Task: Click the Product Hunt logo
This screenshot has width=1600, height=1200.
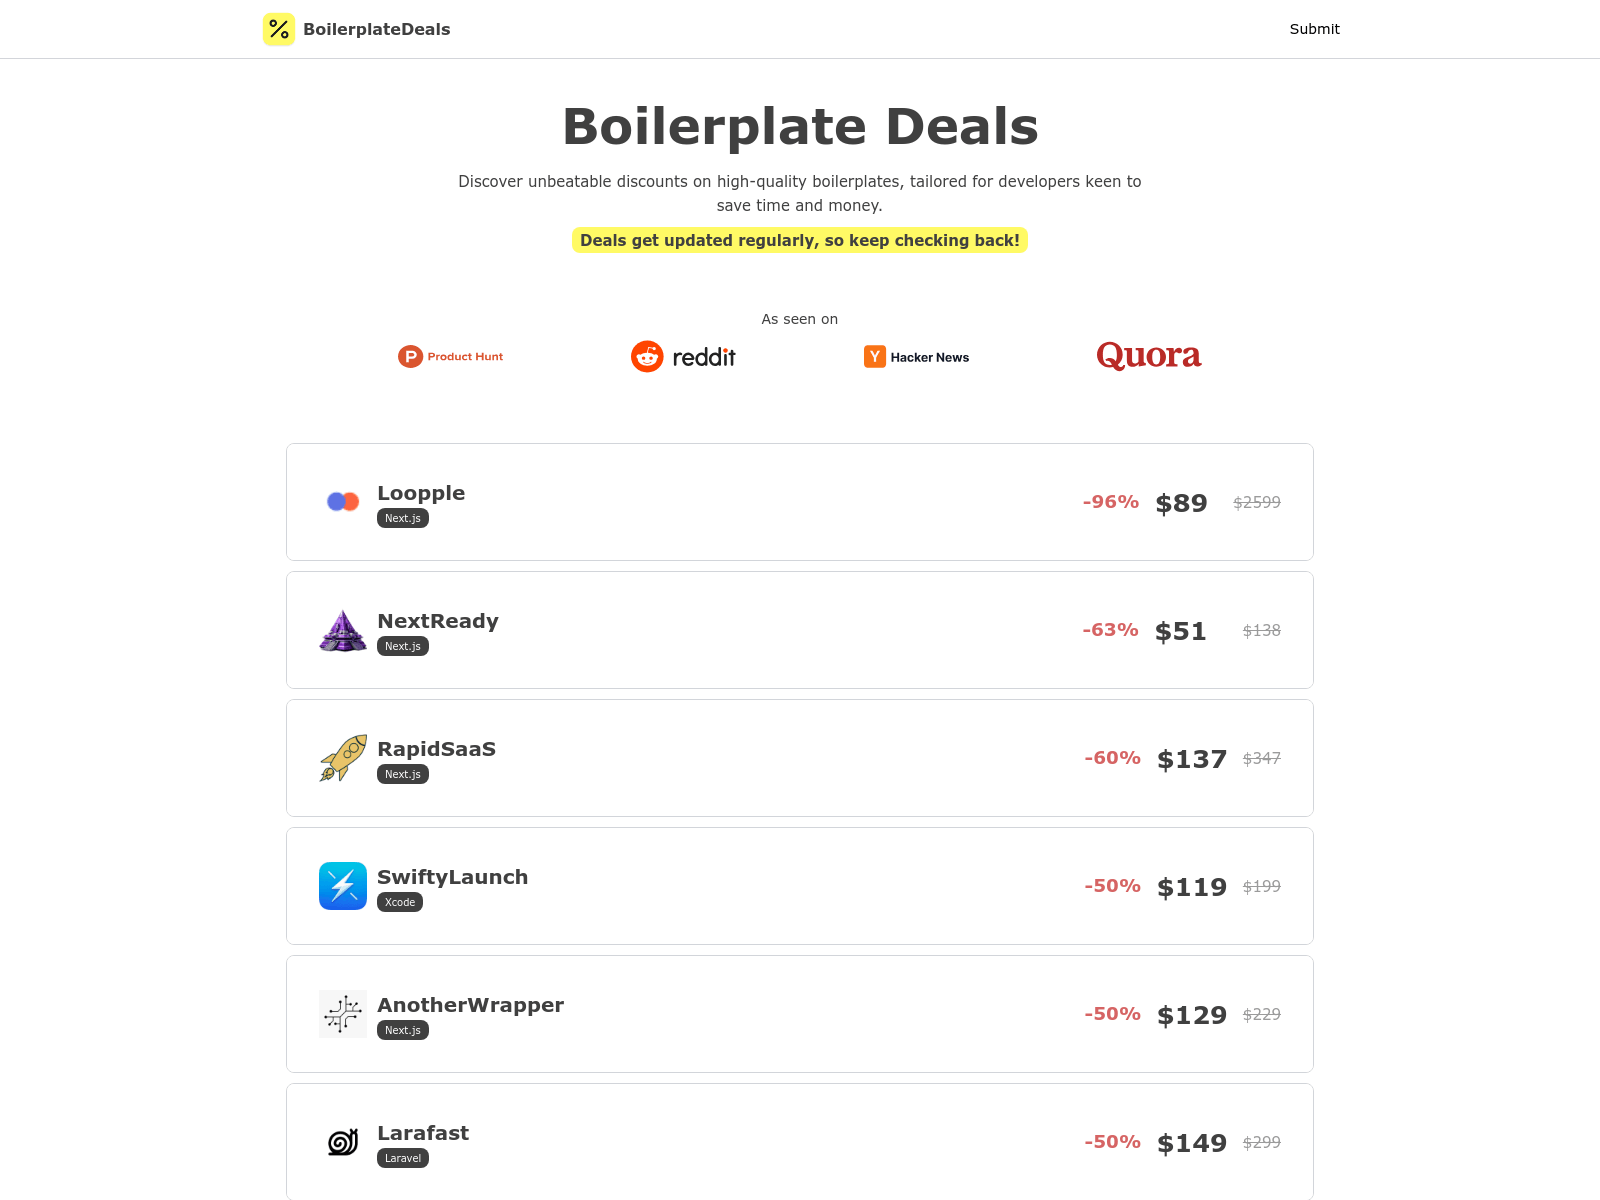Action: click(450, 356)
